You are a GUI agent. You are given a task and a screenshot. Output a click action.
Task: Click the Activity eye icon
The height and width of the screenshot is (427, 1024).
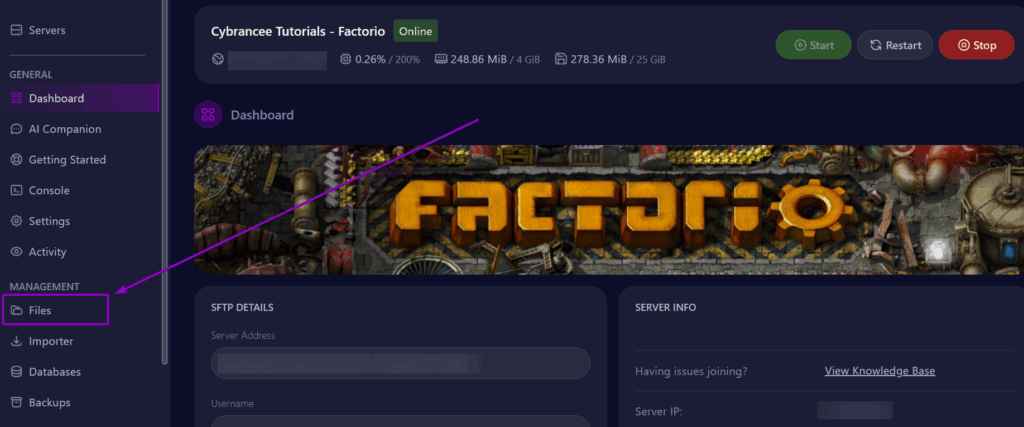(17, 252)
